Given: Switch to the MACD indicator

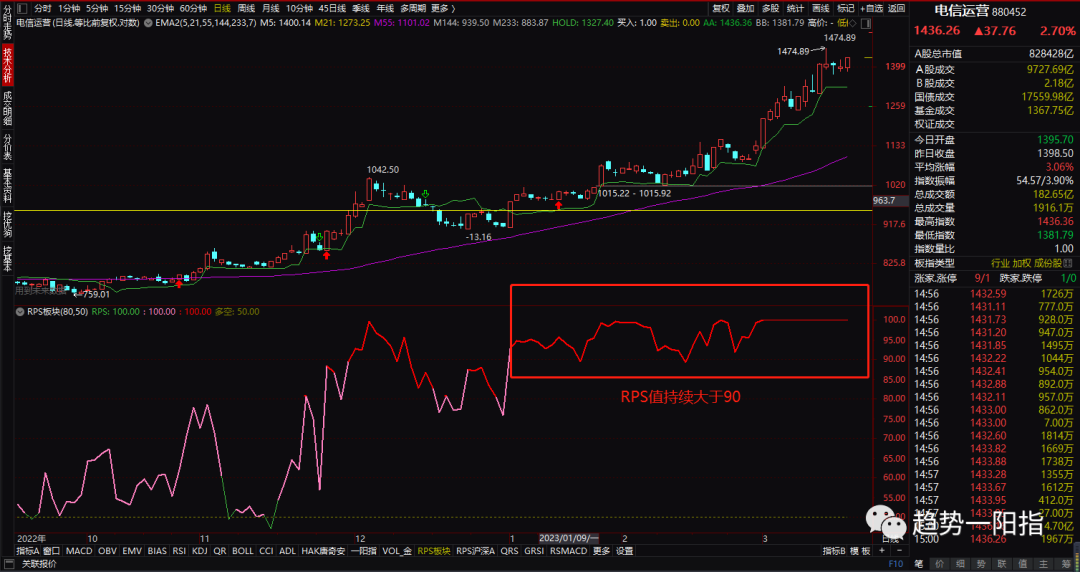Looking at the screenshot, I should pyautogui.click(x=79, y=551).
